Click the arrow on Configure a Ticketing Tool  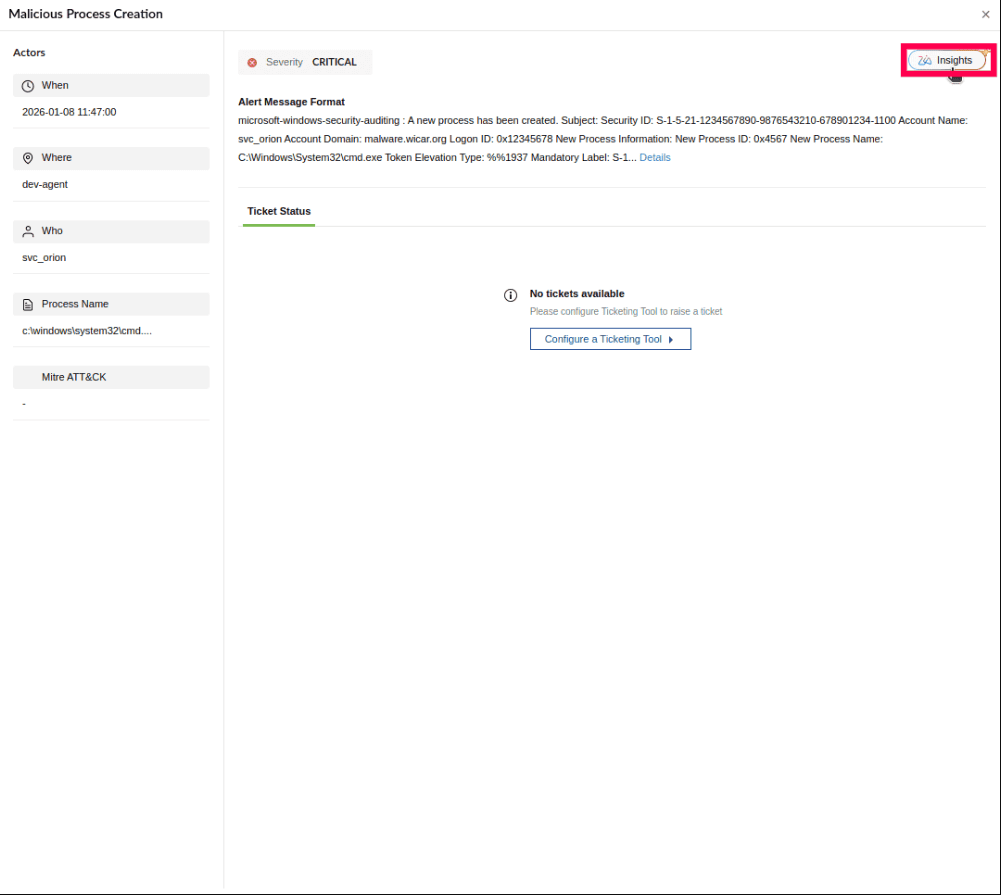(x=671, y=340)
